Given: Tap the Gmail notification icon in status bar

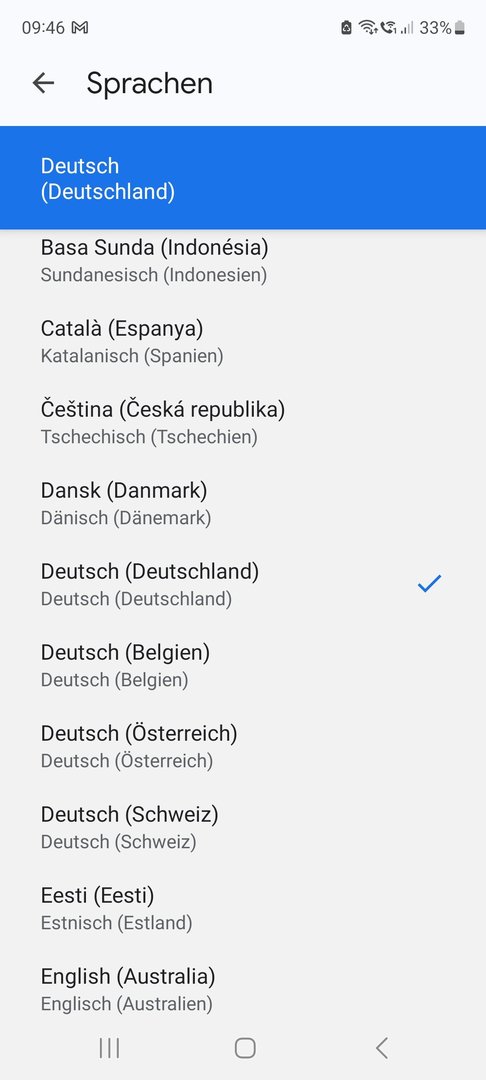Looking at the screenshot, I should (81, 28).
